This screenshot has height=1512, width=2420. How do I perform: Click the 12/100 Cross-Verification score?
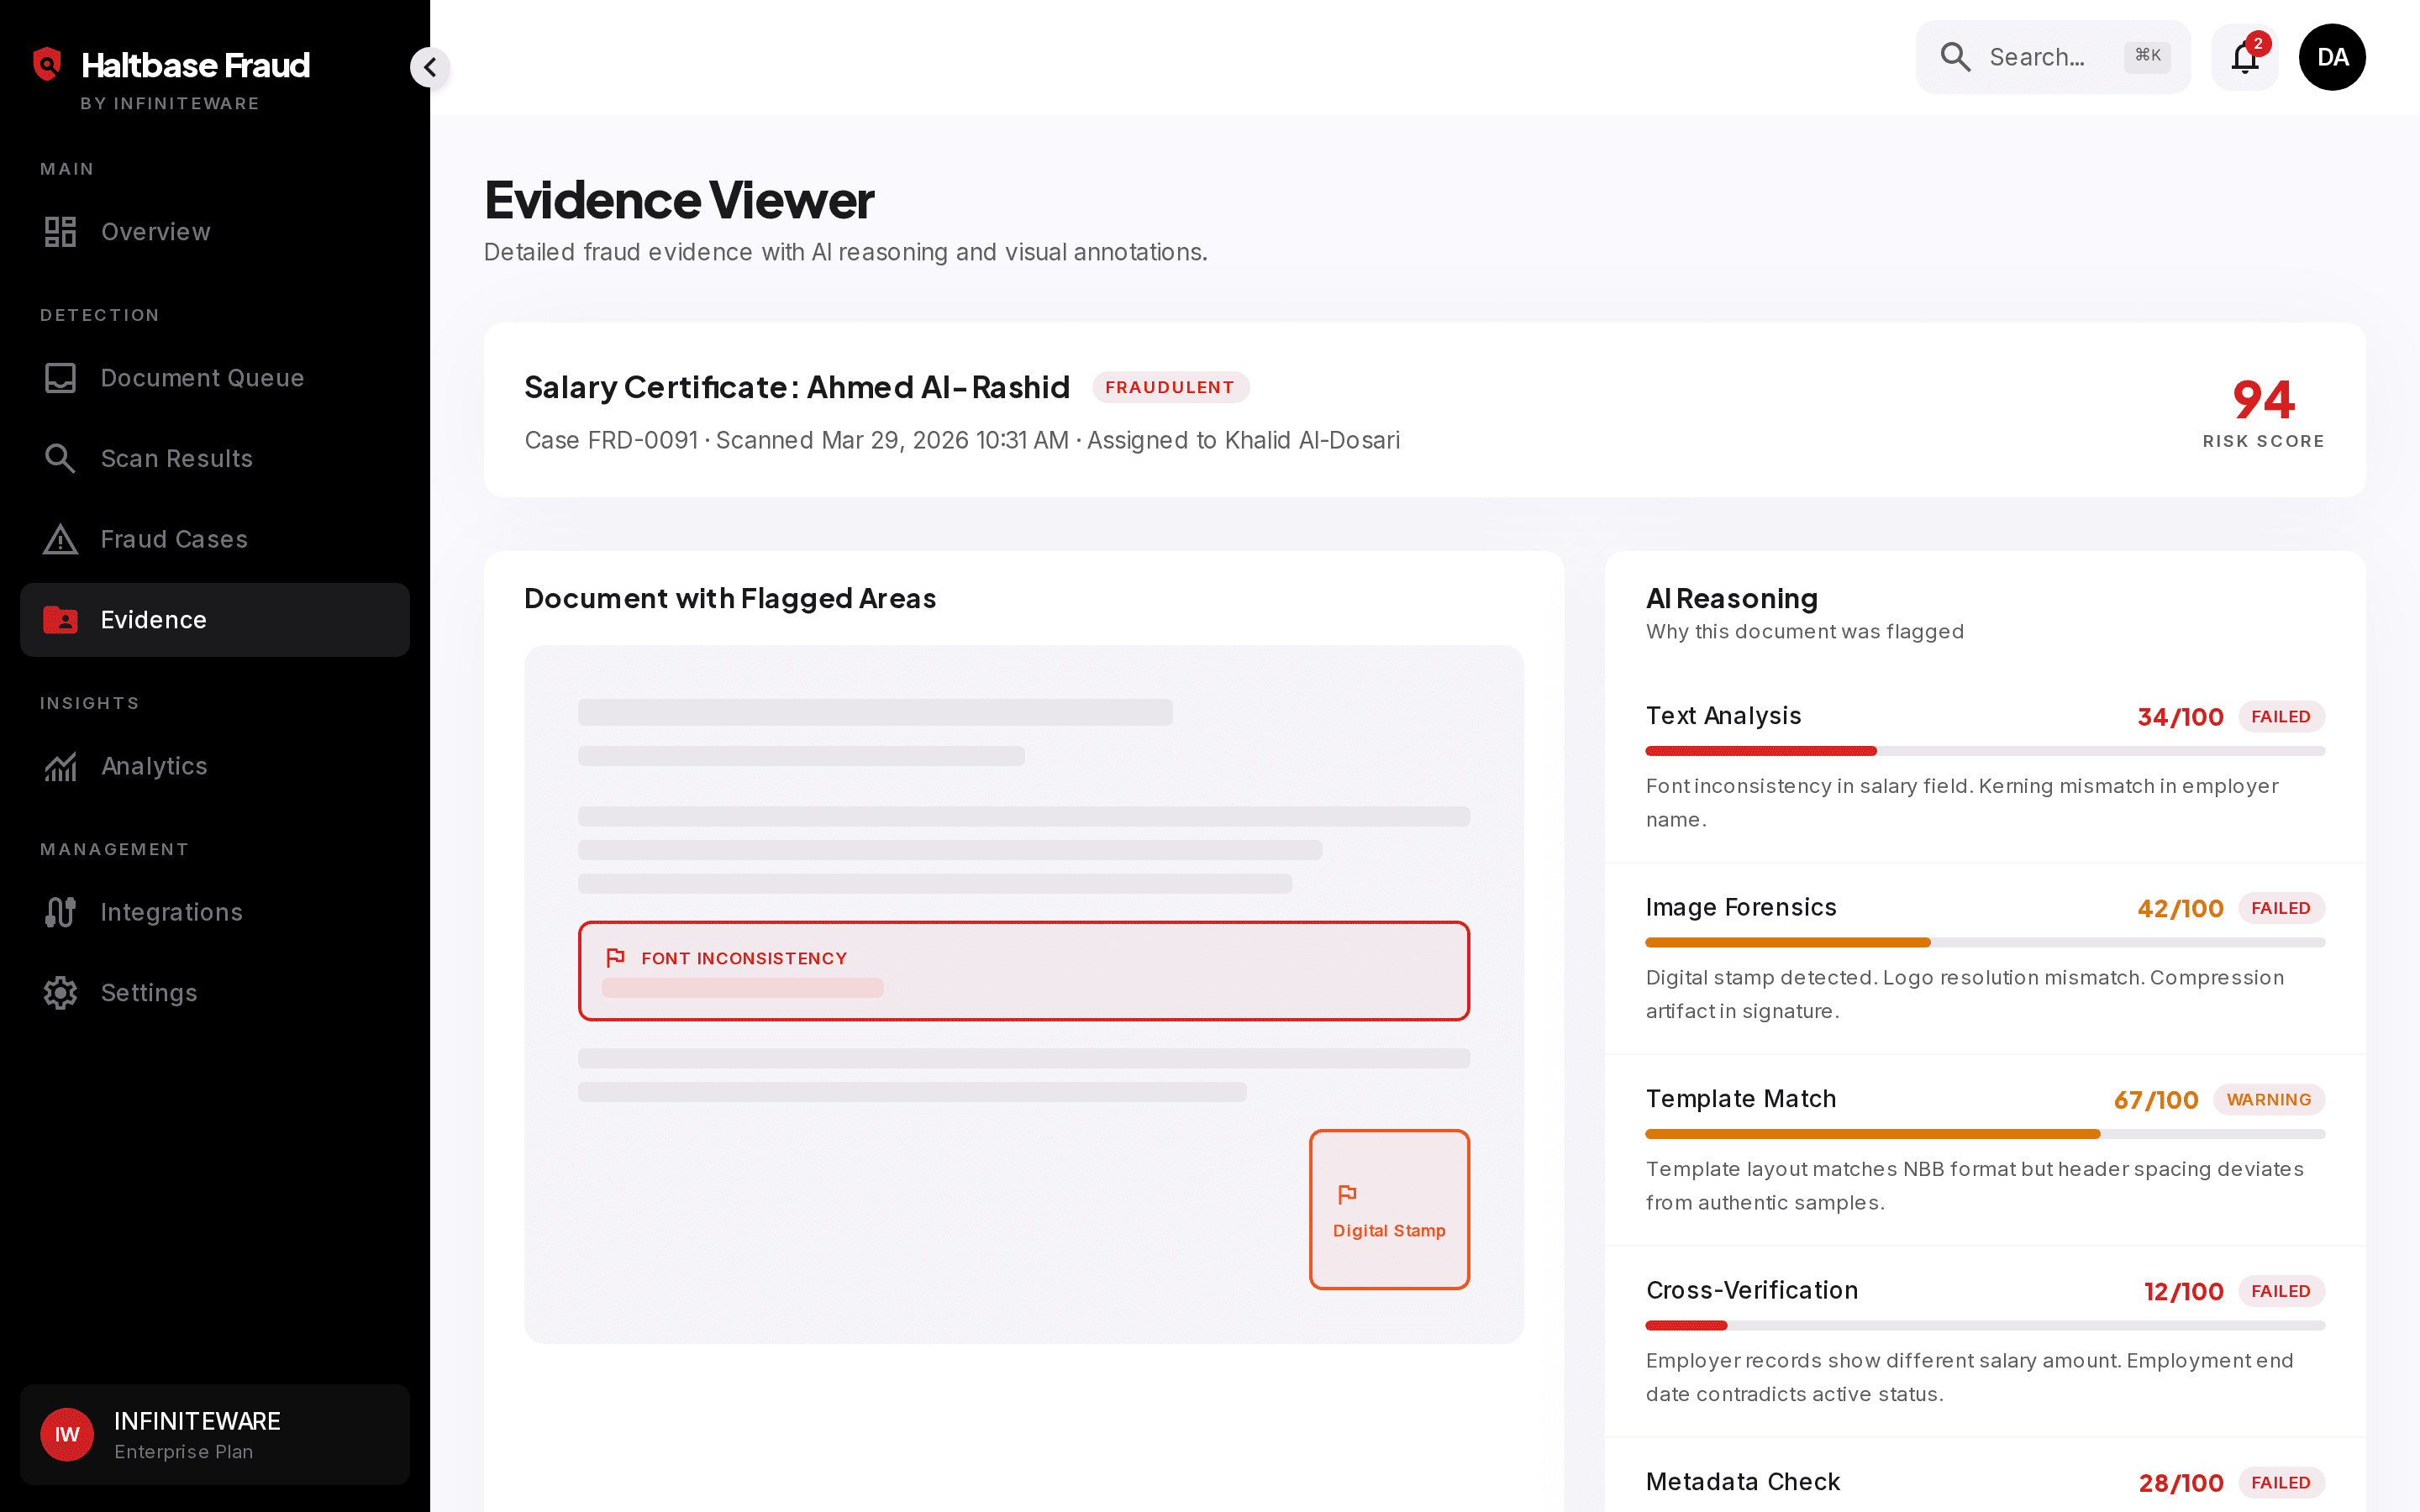(x=2184, y=1291)
